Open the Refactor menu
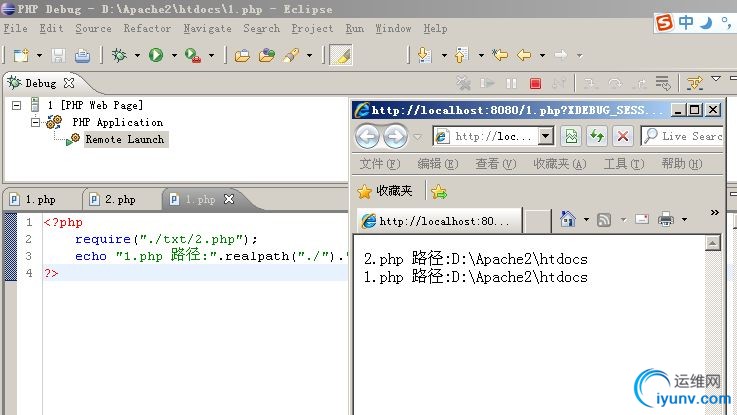The image size is (737, 415). (147, 29)
